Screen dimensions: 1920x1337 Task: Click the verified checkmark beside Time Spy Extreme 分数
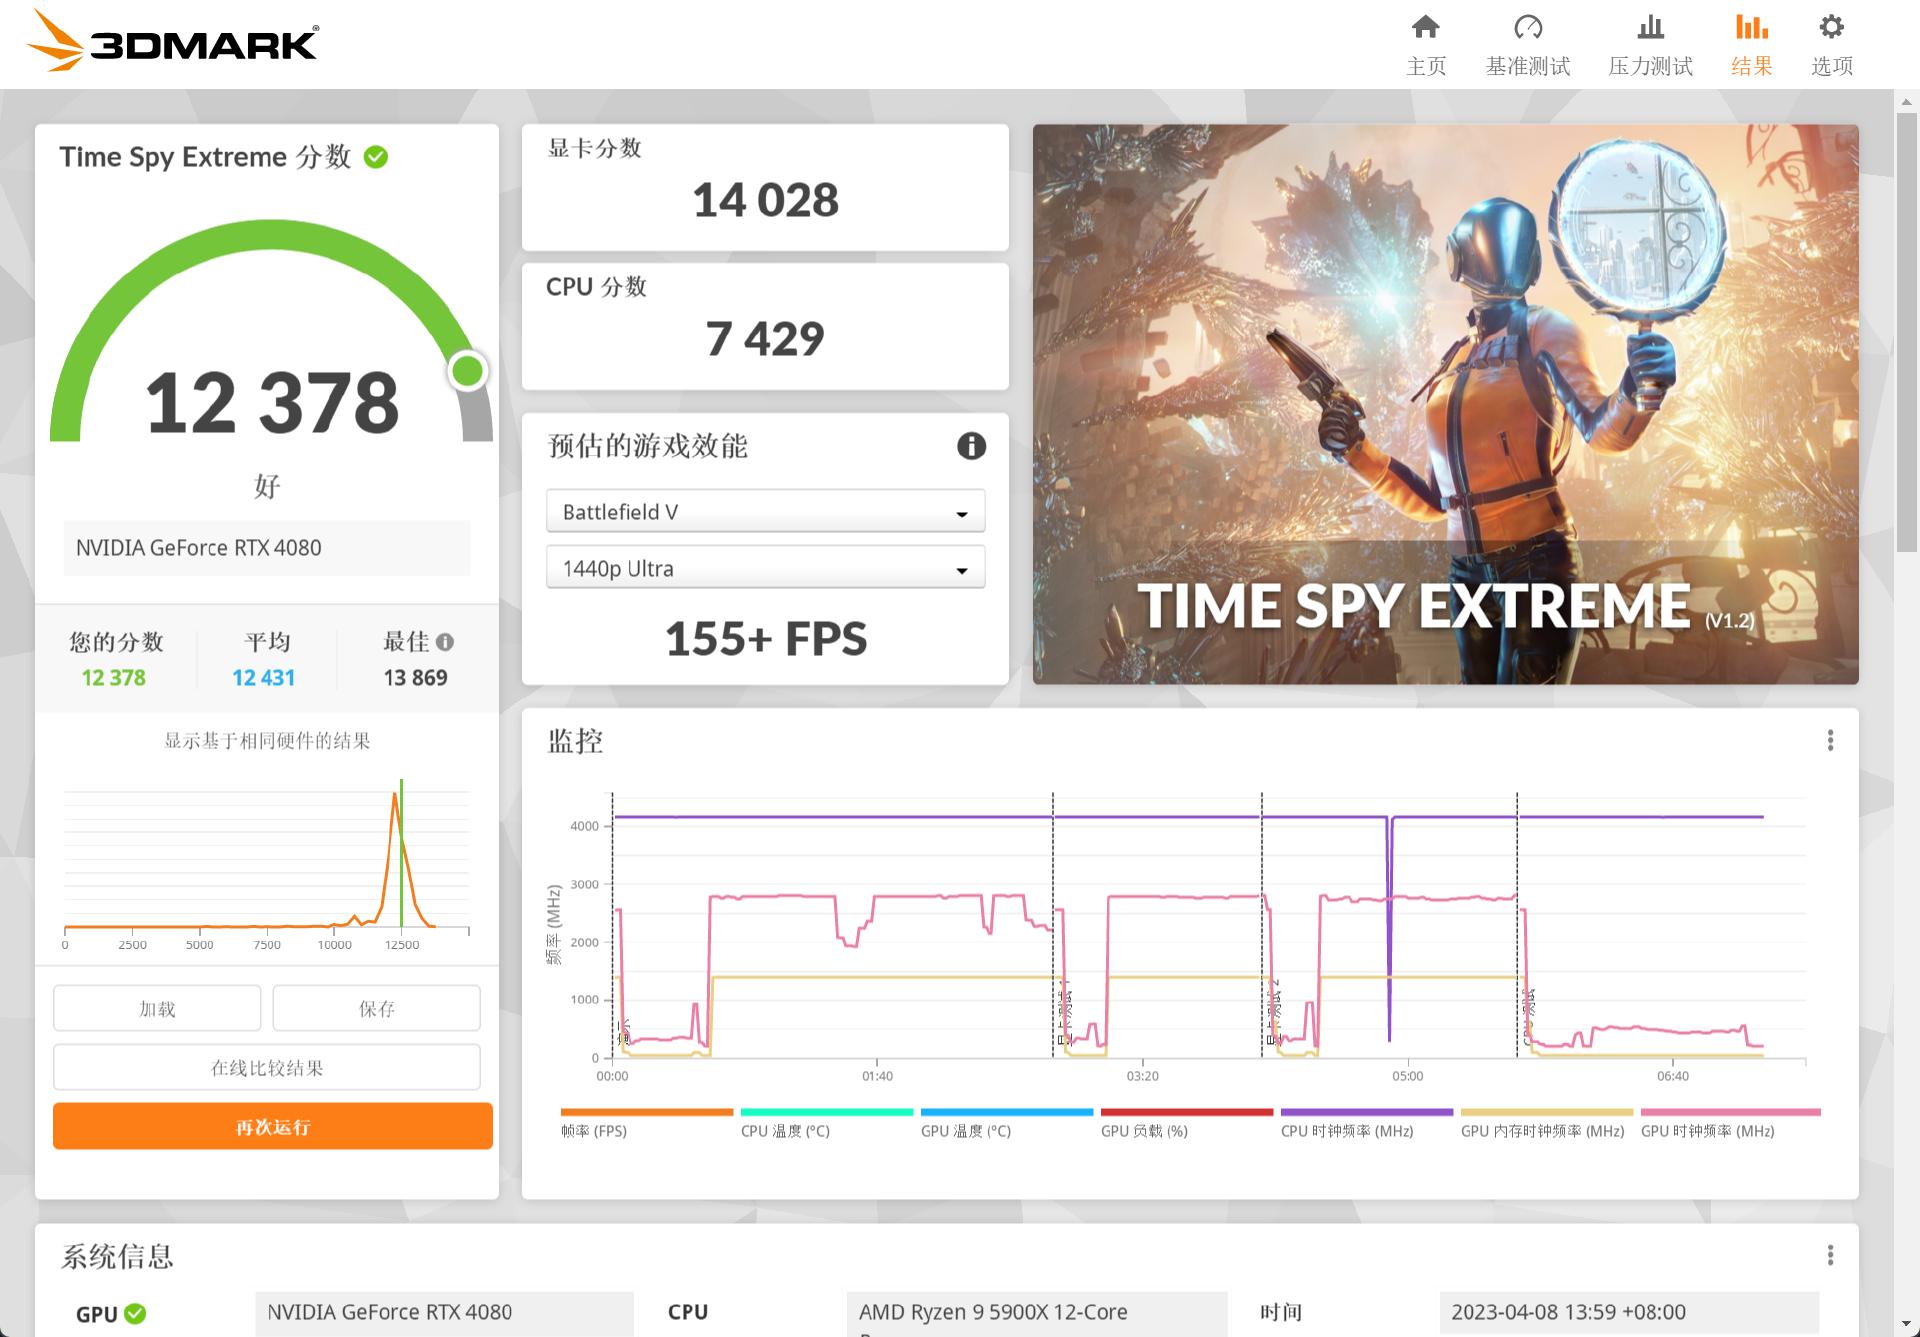pyautogui.click(x=375, y=156)
